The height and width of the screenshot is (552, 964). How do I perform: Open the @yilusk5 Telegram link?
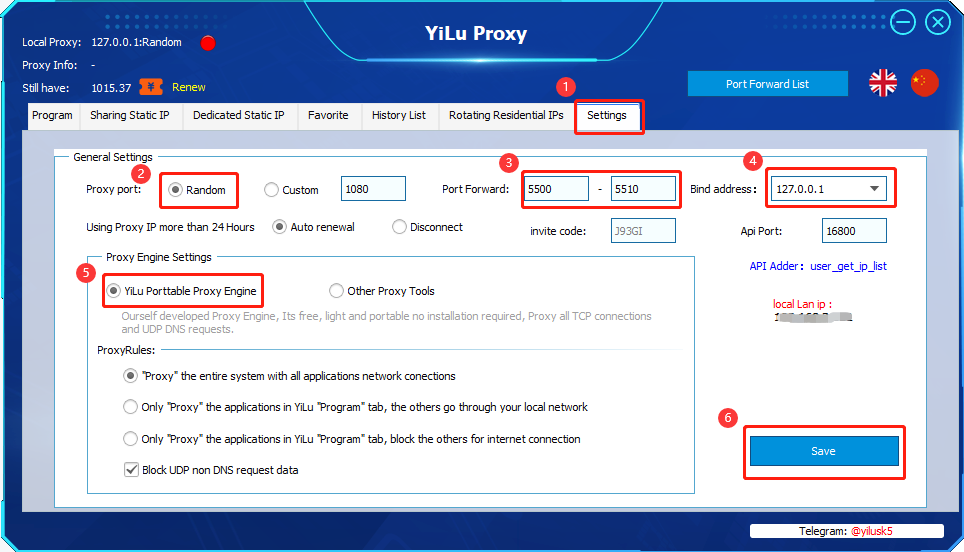(x=872, y=531)
